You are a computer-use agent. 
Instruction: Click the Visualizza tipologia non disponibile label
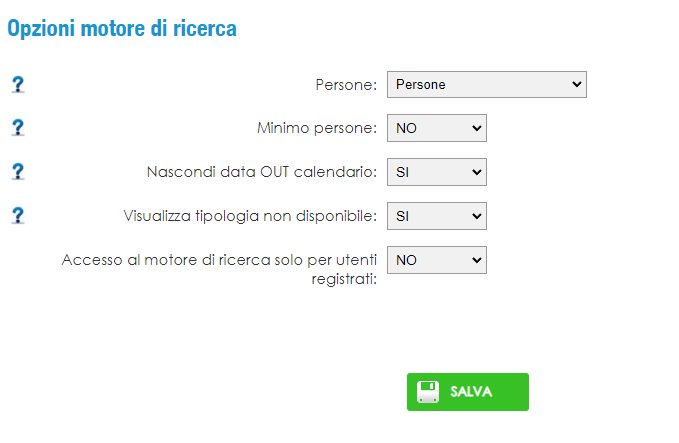250,216
